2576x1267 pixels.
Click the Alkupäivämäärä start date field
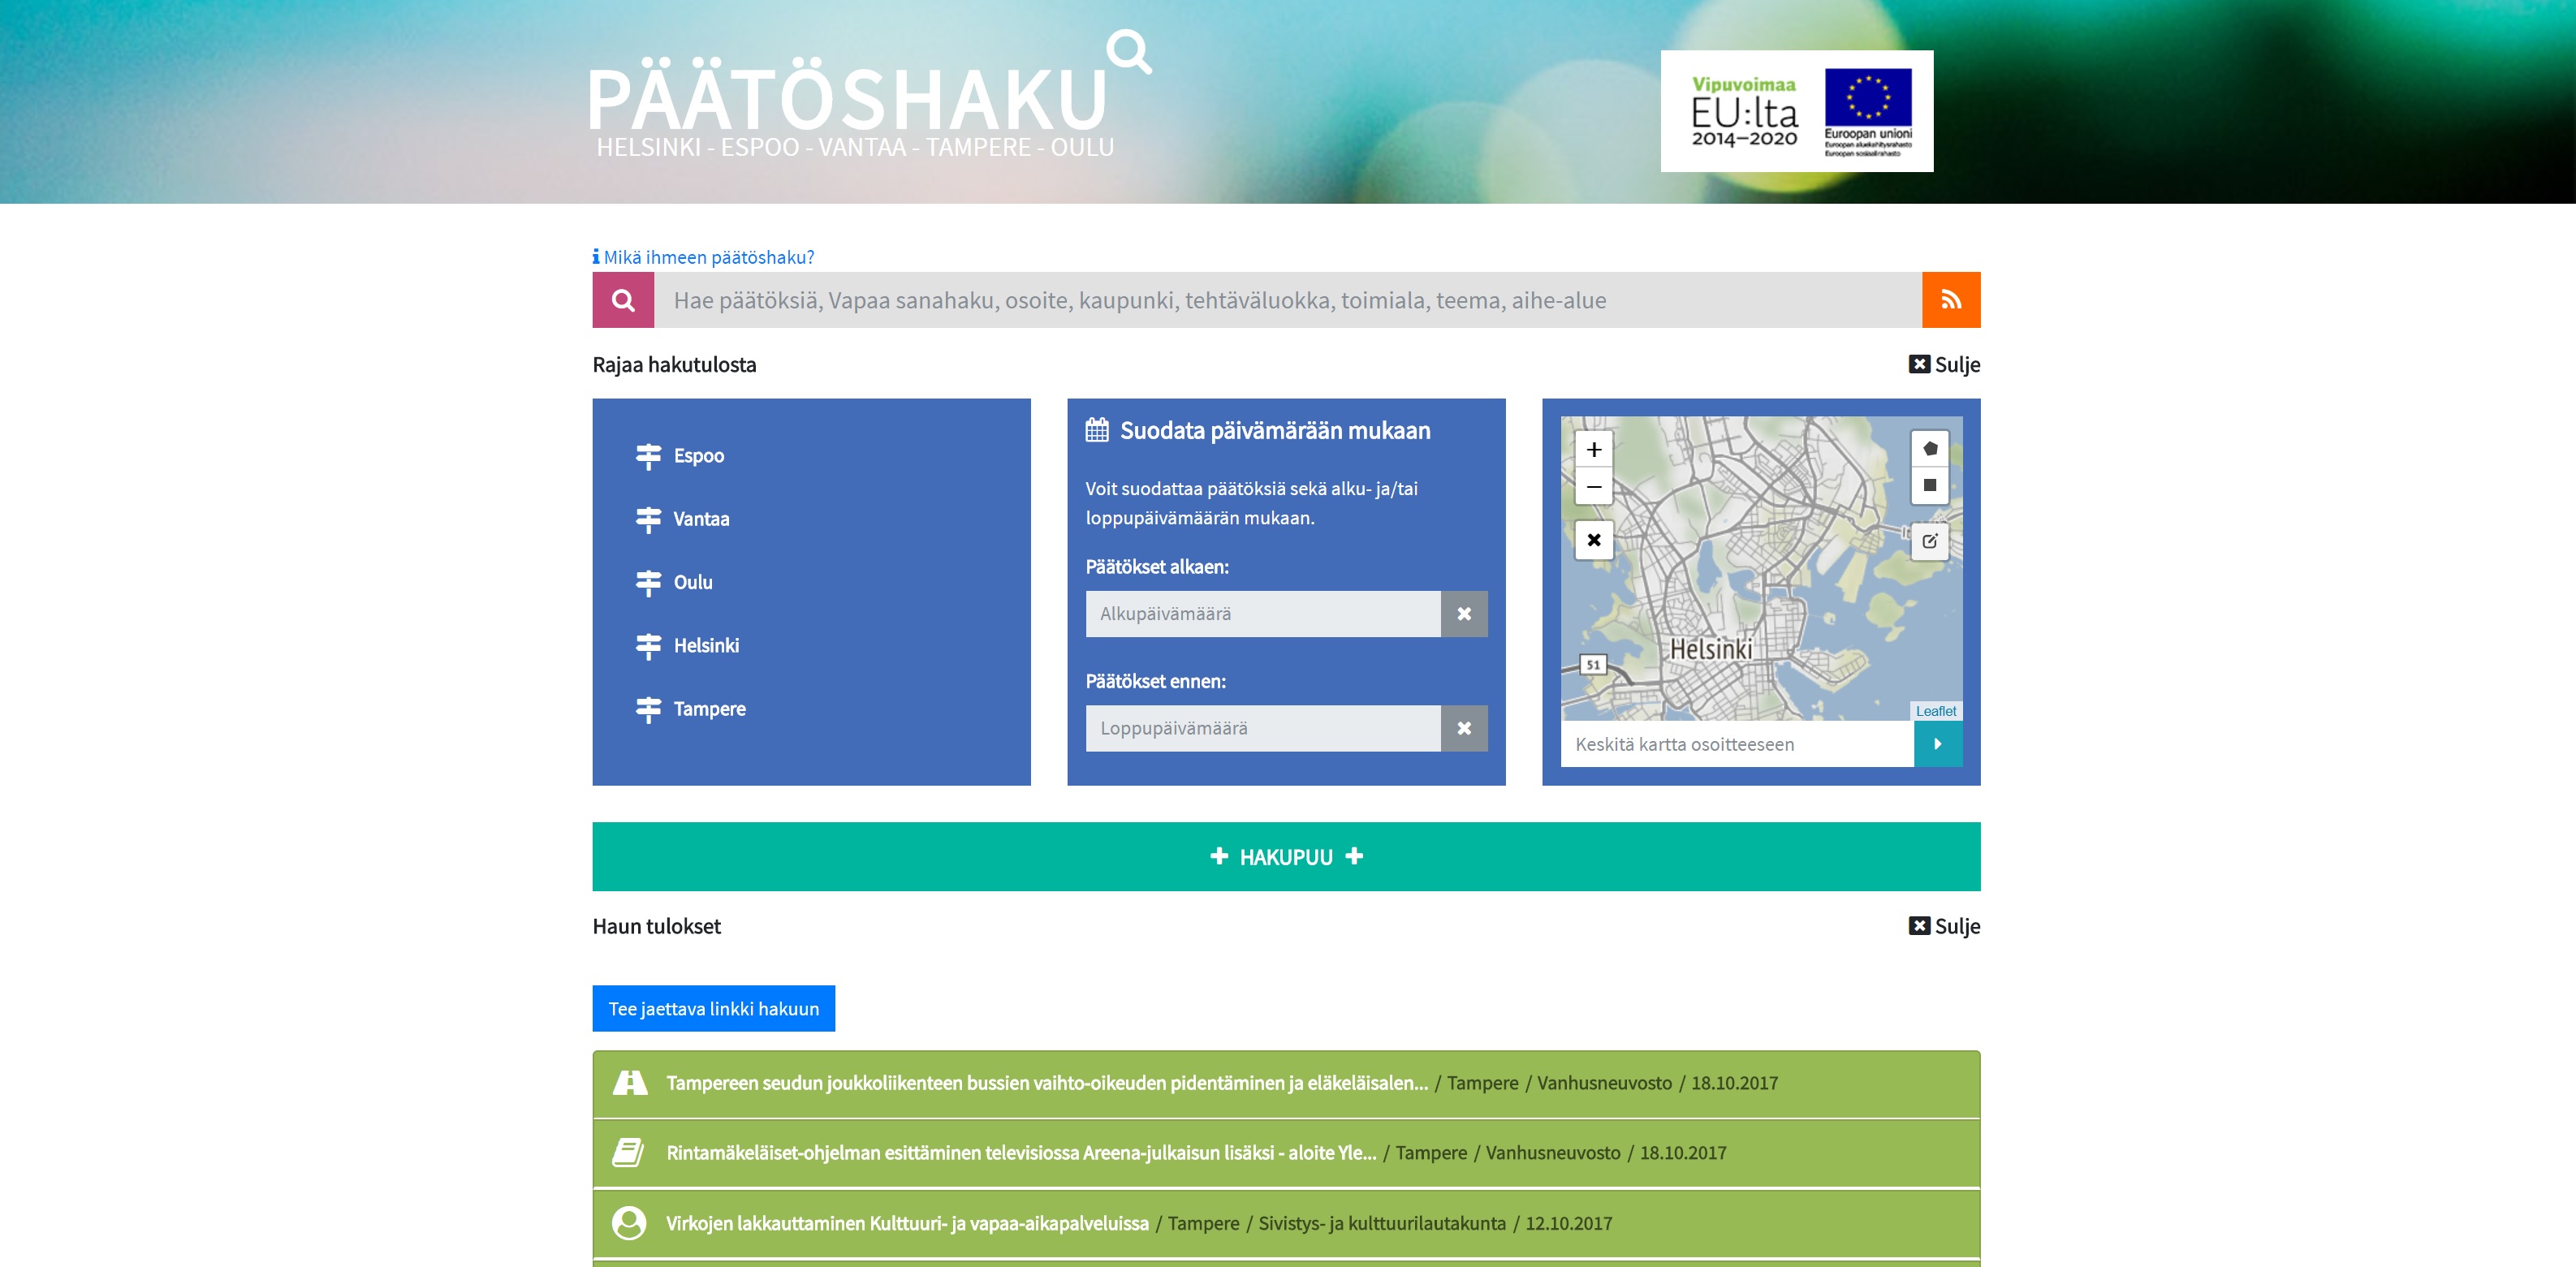click(1263, 614)
